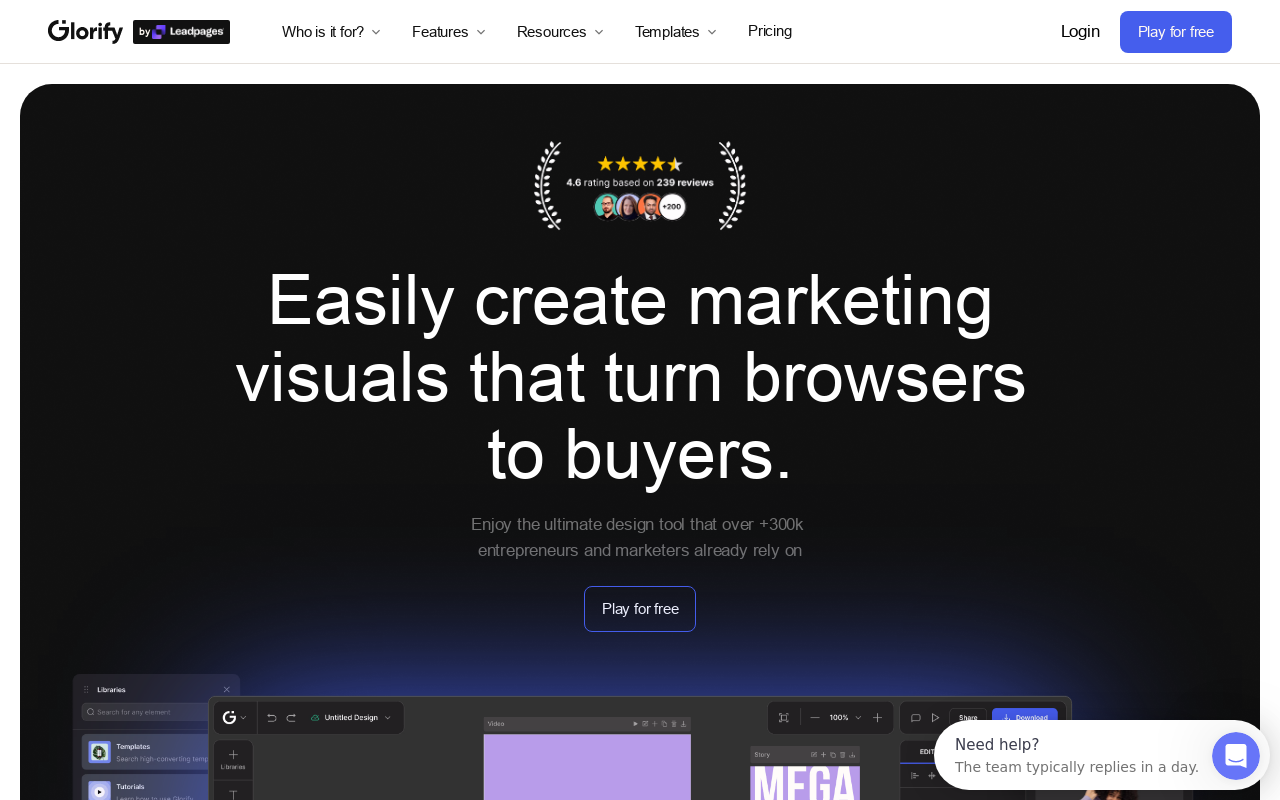Click the by Leadpages badge

181,32
